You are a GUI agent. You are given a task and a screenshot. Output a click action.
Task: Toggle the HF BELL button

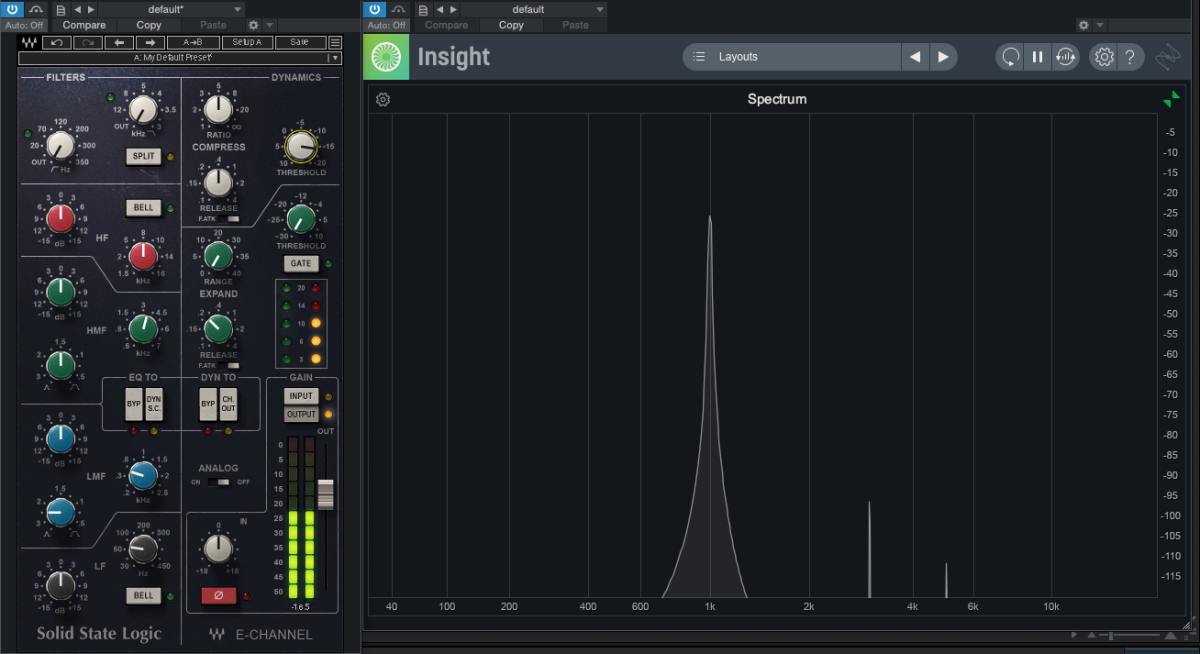[143, 208]
